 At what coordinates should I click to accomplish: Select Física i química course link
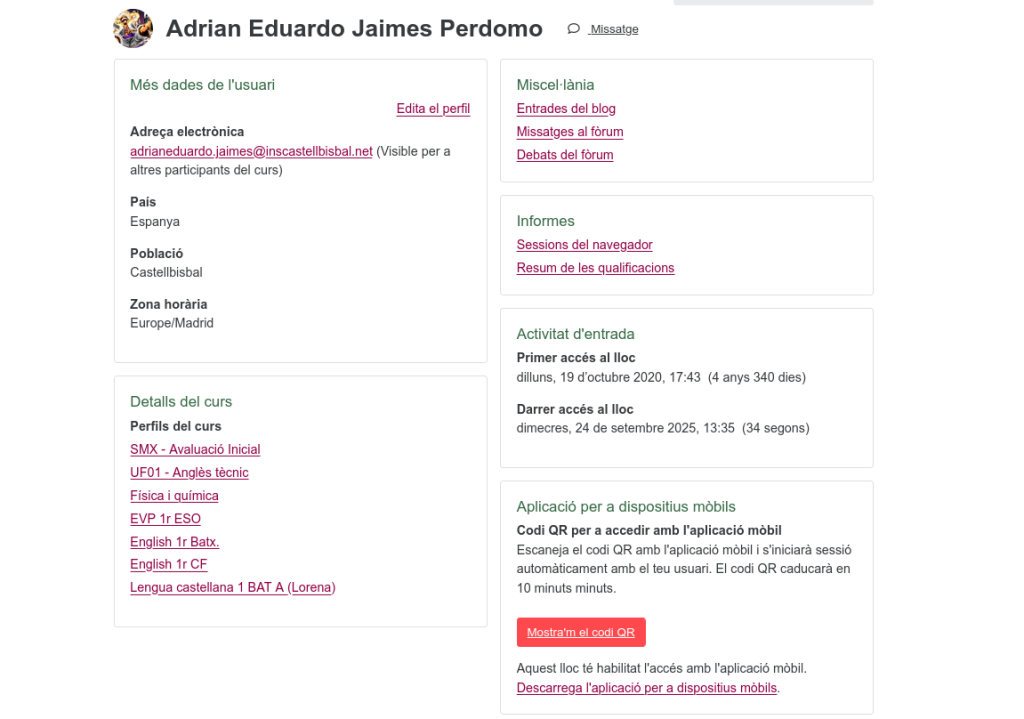(x=174, y=496)
